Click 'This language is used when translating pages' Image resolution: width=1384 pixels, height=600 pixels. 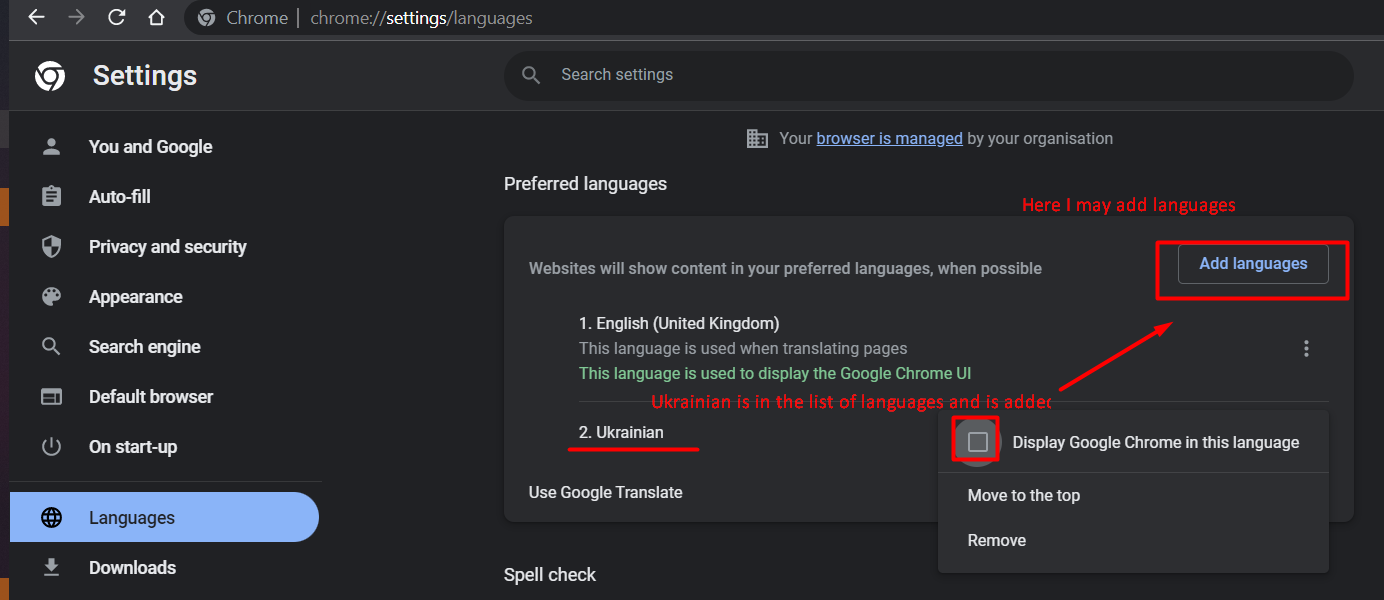743,349
